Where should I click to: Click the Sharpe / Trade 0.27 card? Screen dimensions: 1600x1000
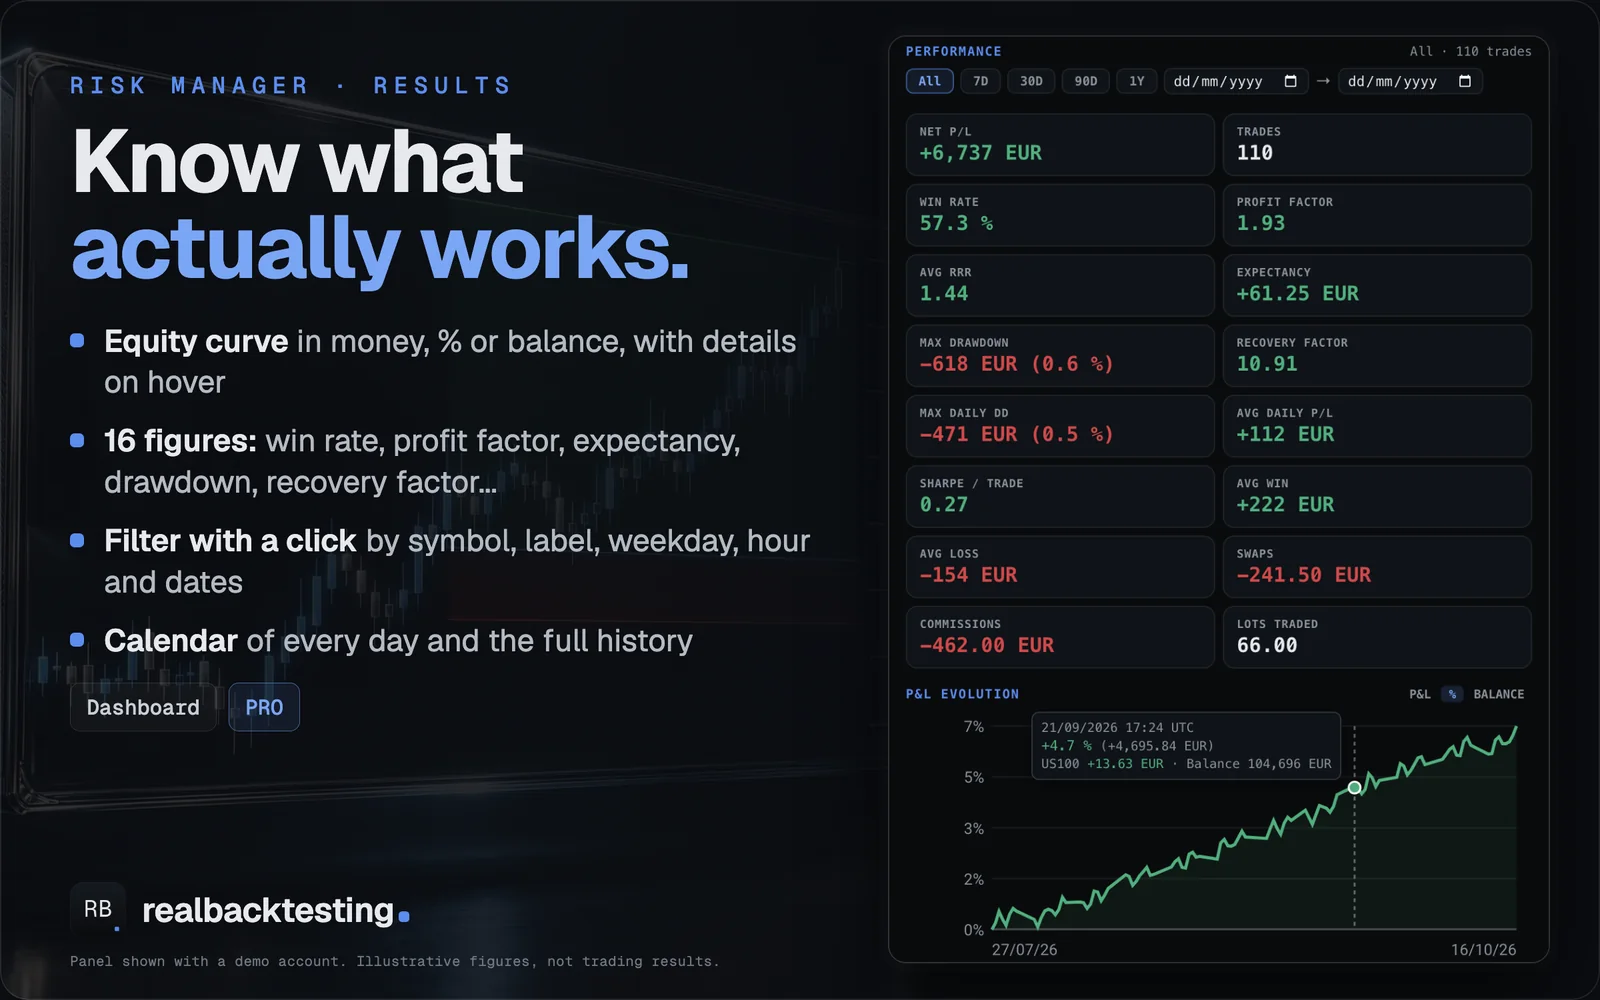coord(1060,496)
